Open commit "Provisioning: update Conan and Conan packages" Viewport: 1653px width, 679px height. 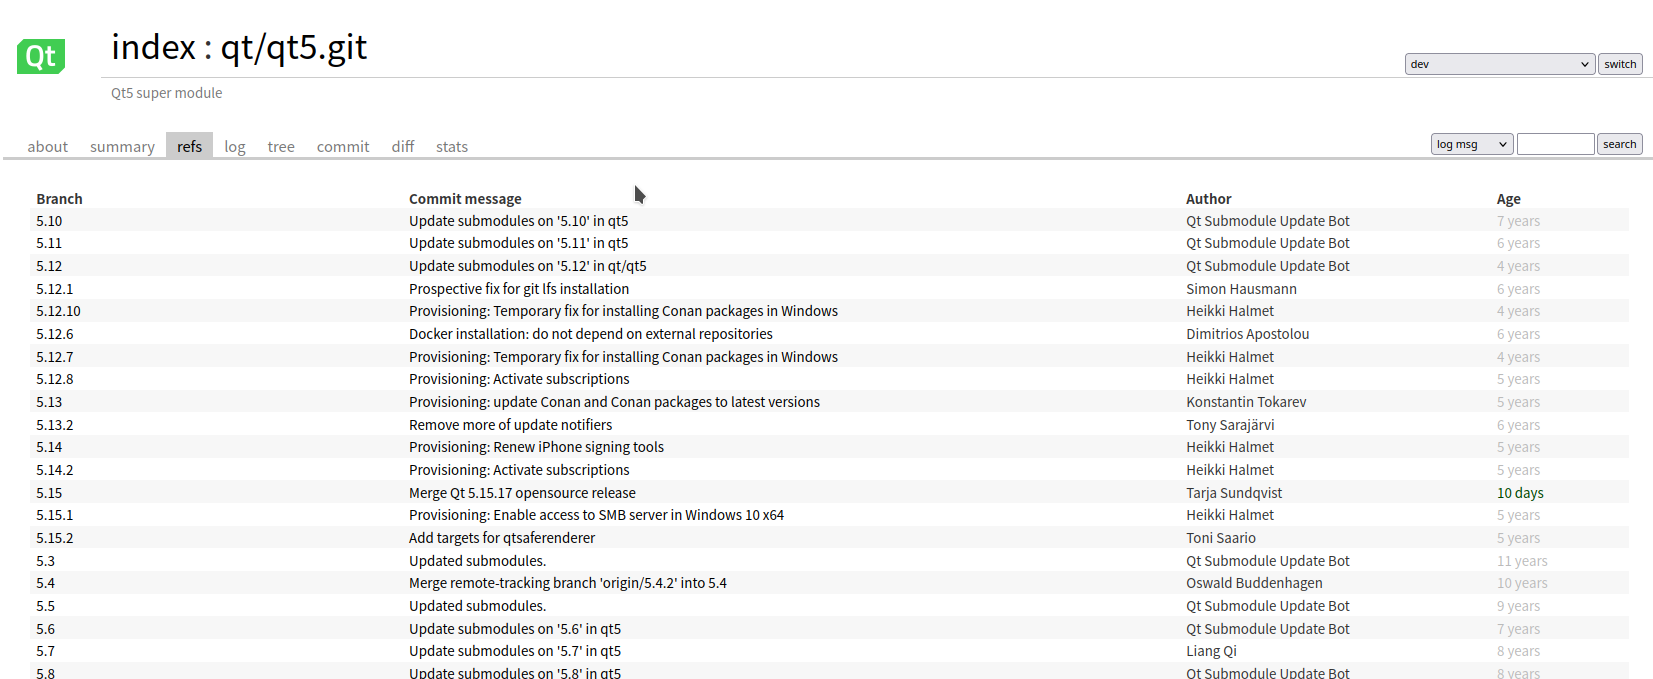pyautogui.click(x=614, y=402)
